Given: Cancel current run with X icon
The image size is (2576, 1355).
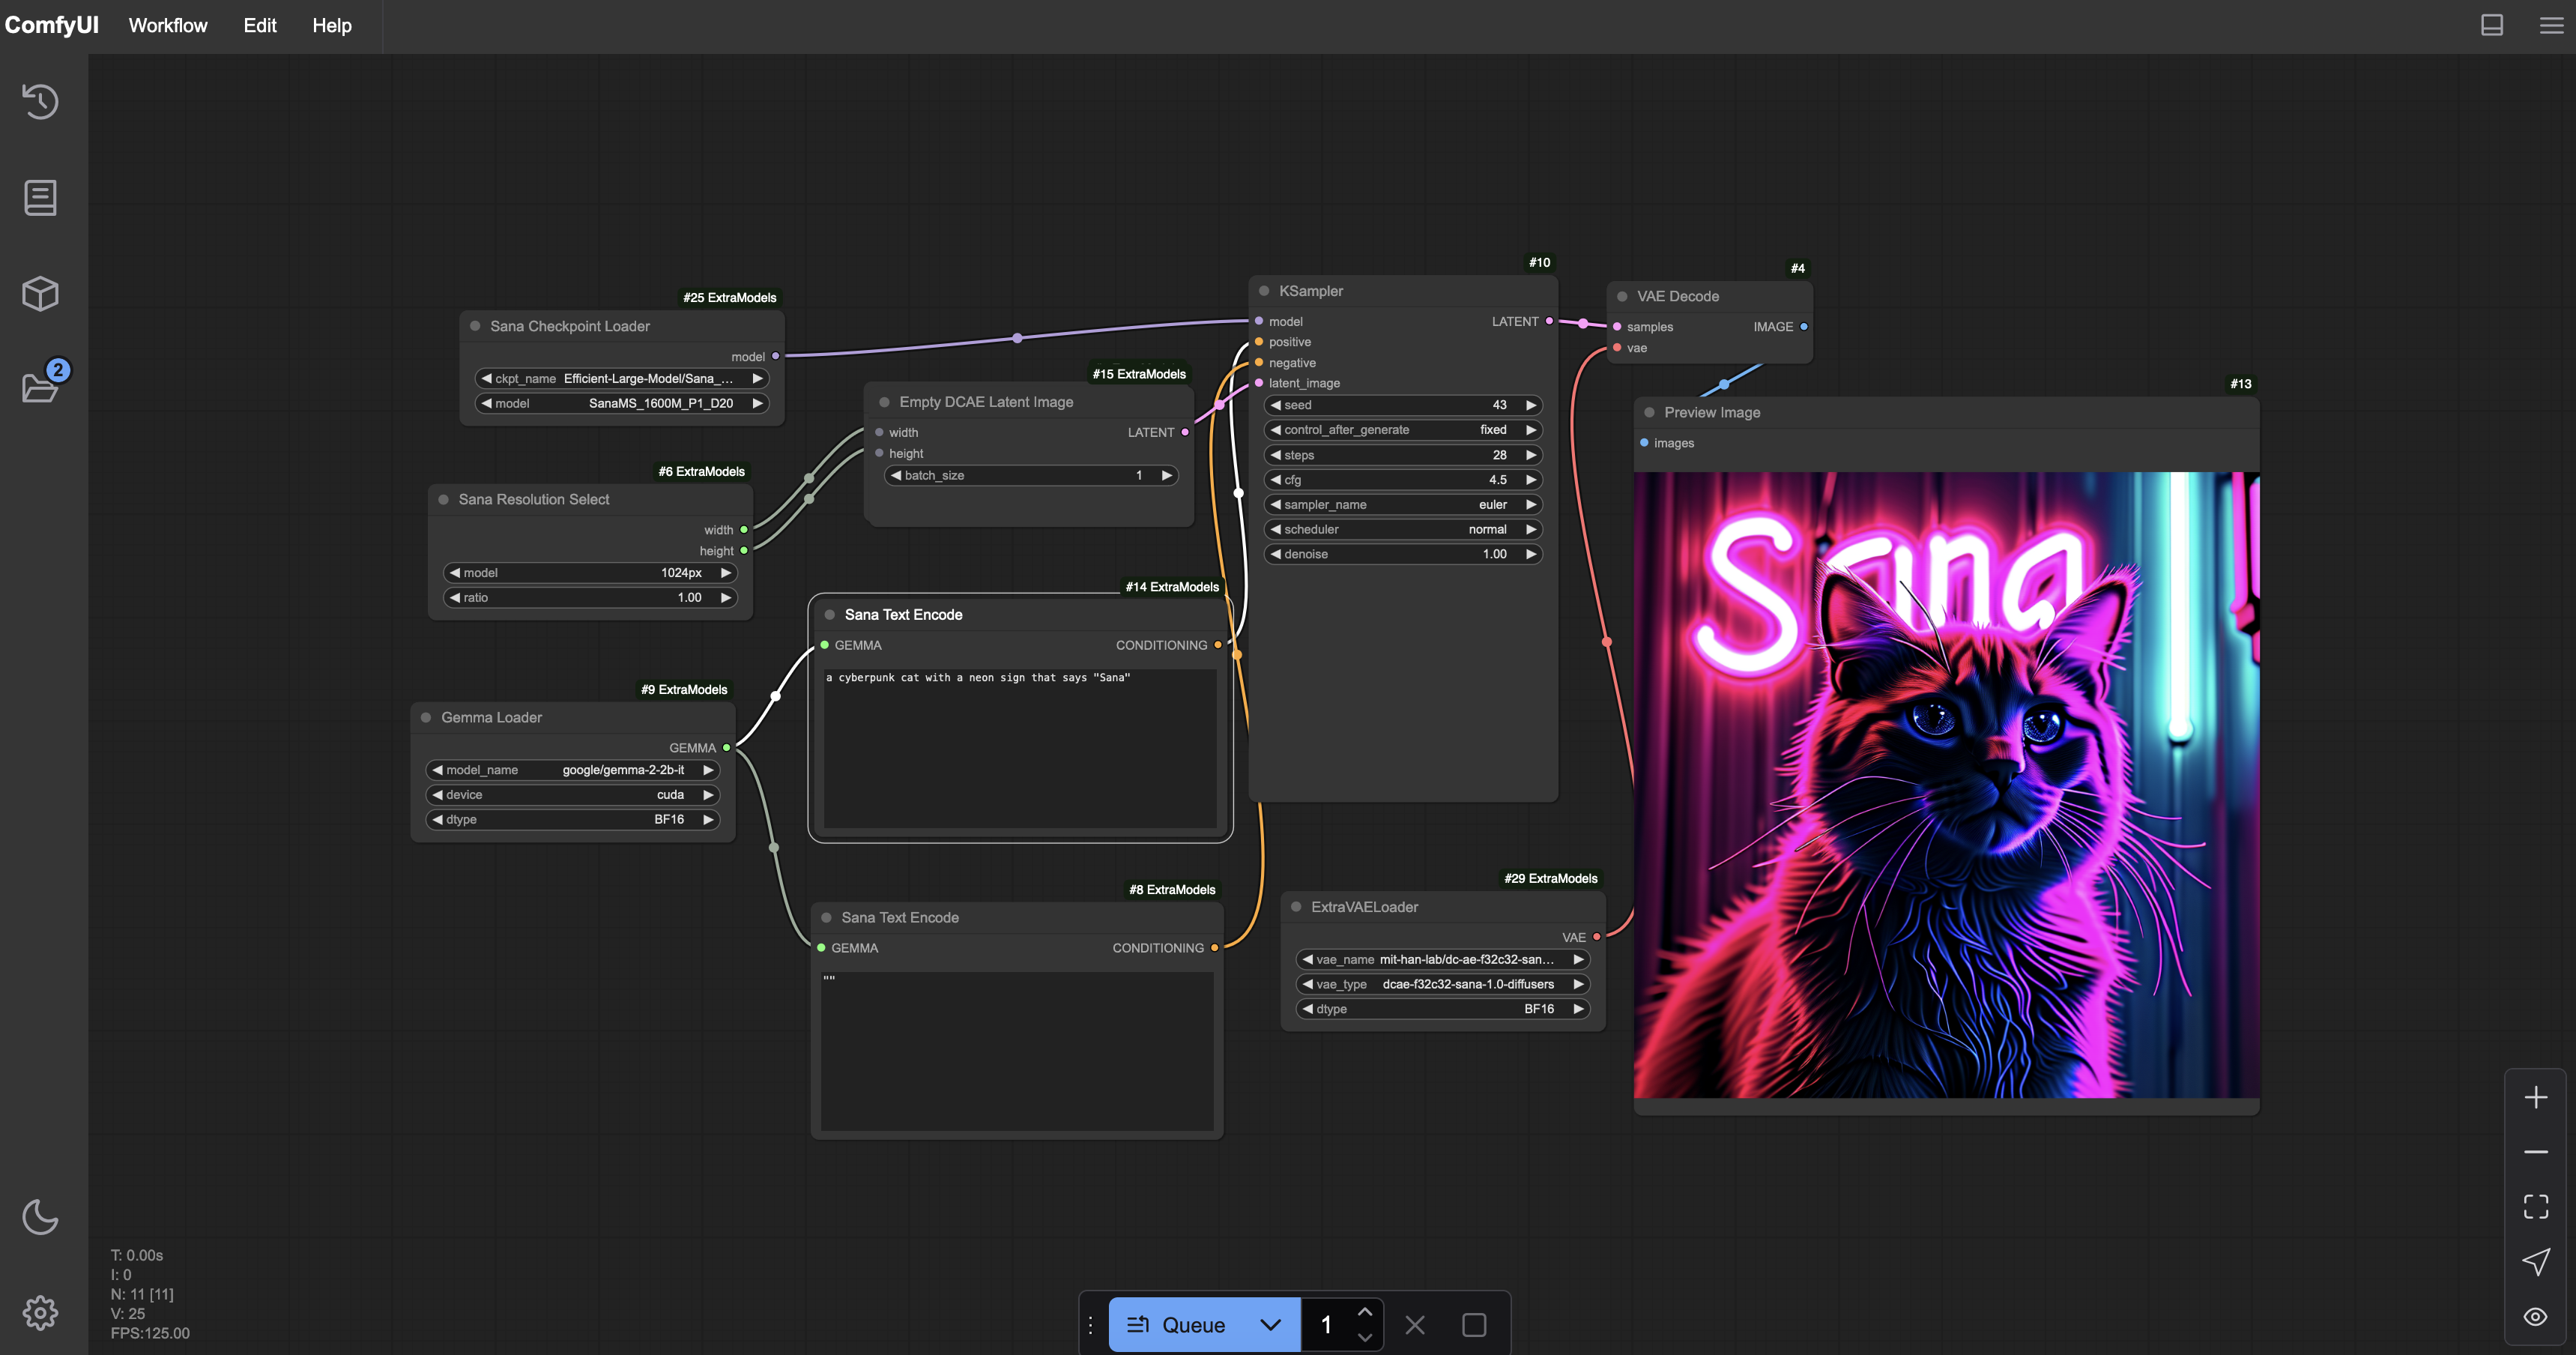Looking at the screenshot, I should coord(1415,1325).
